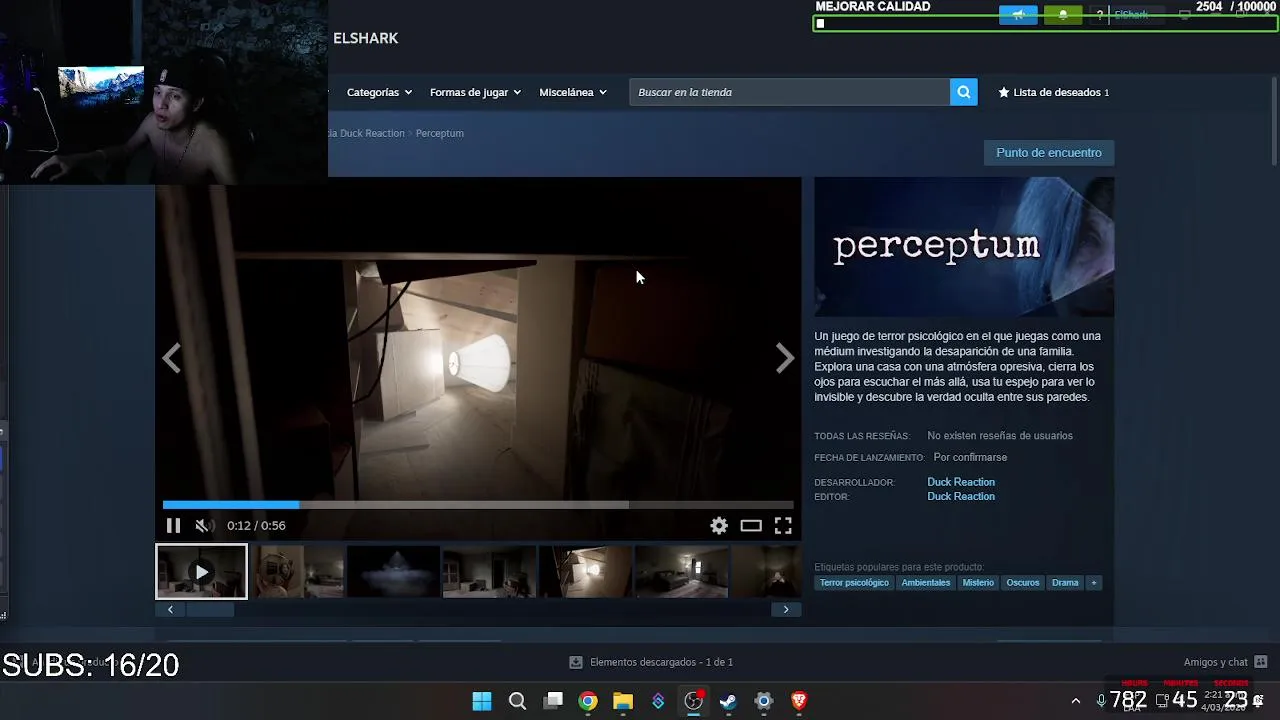Select Drama tag
This screenshot has width=1280, height=720.
point(1065,583)
